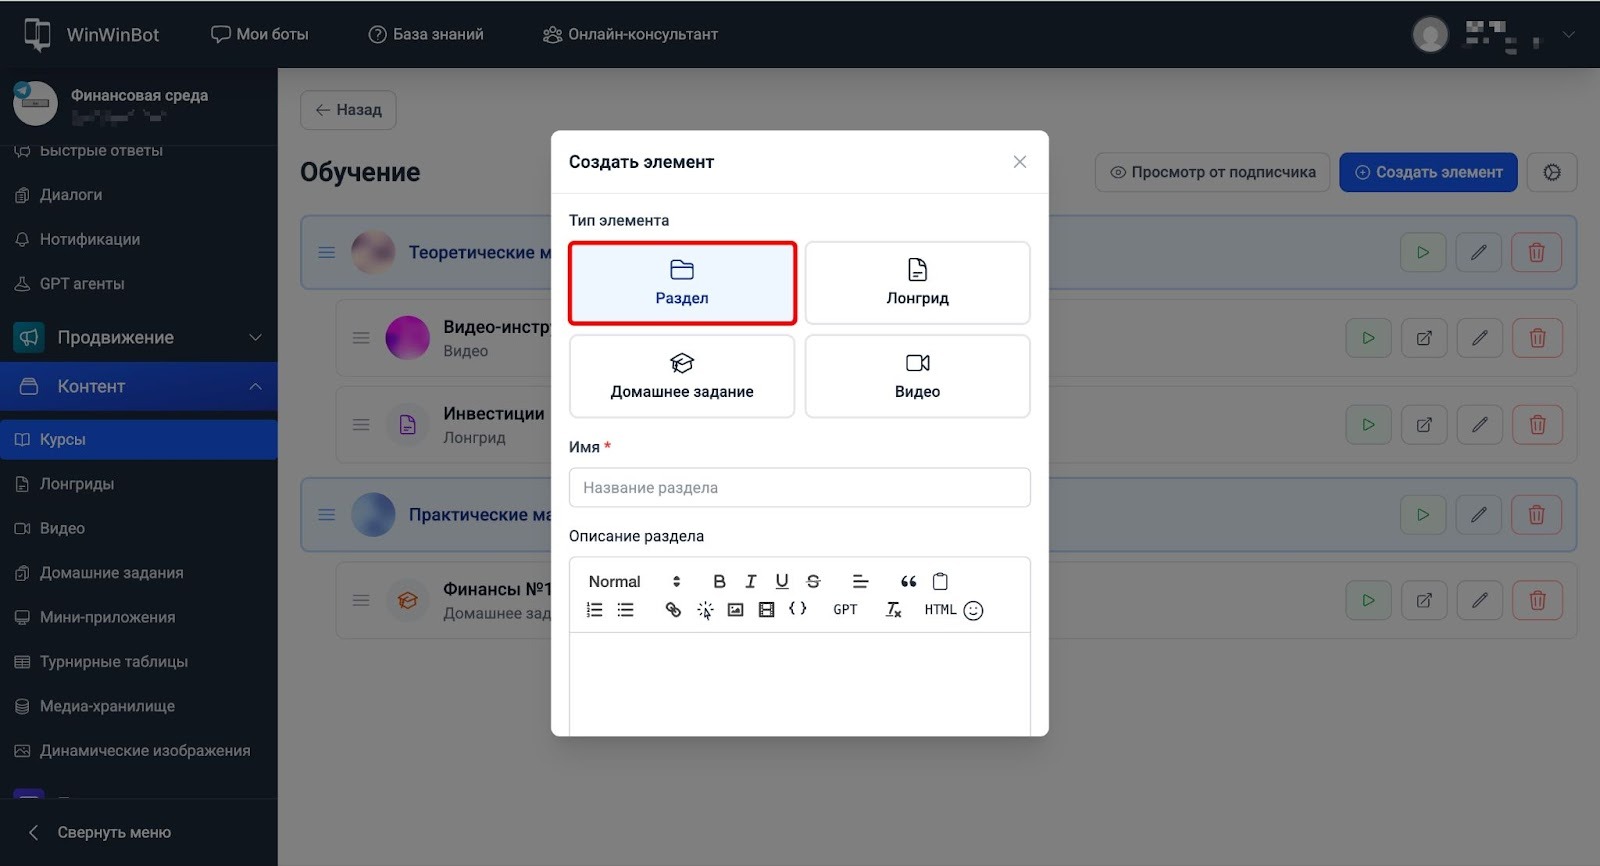Pick the Домашнее задание element type
Screen dimensions: 1600x866
point(682,376)
